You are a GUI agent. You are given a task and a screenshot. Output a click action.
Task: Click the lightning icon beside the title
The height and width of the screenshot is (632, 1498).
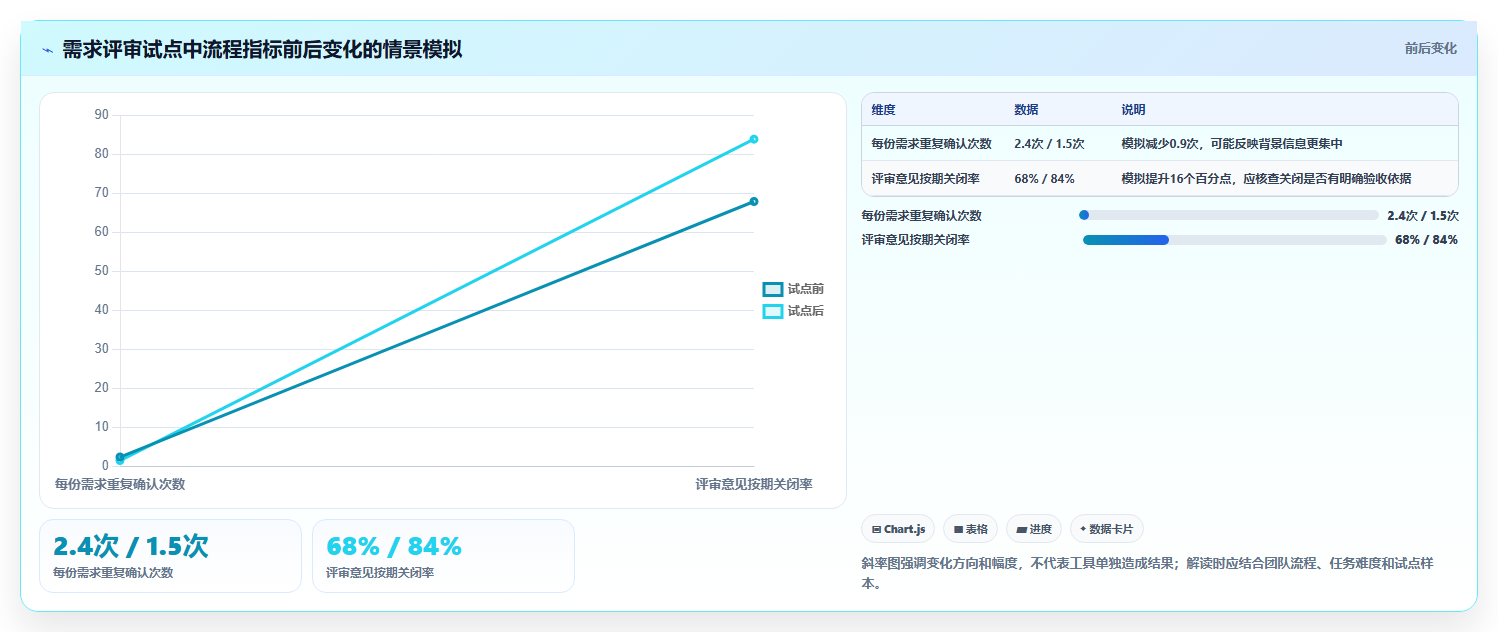pyautogui.click(x=47, y=50)
